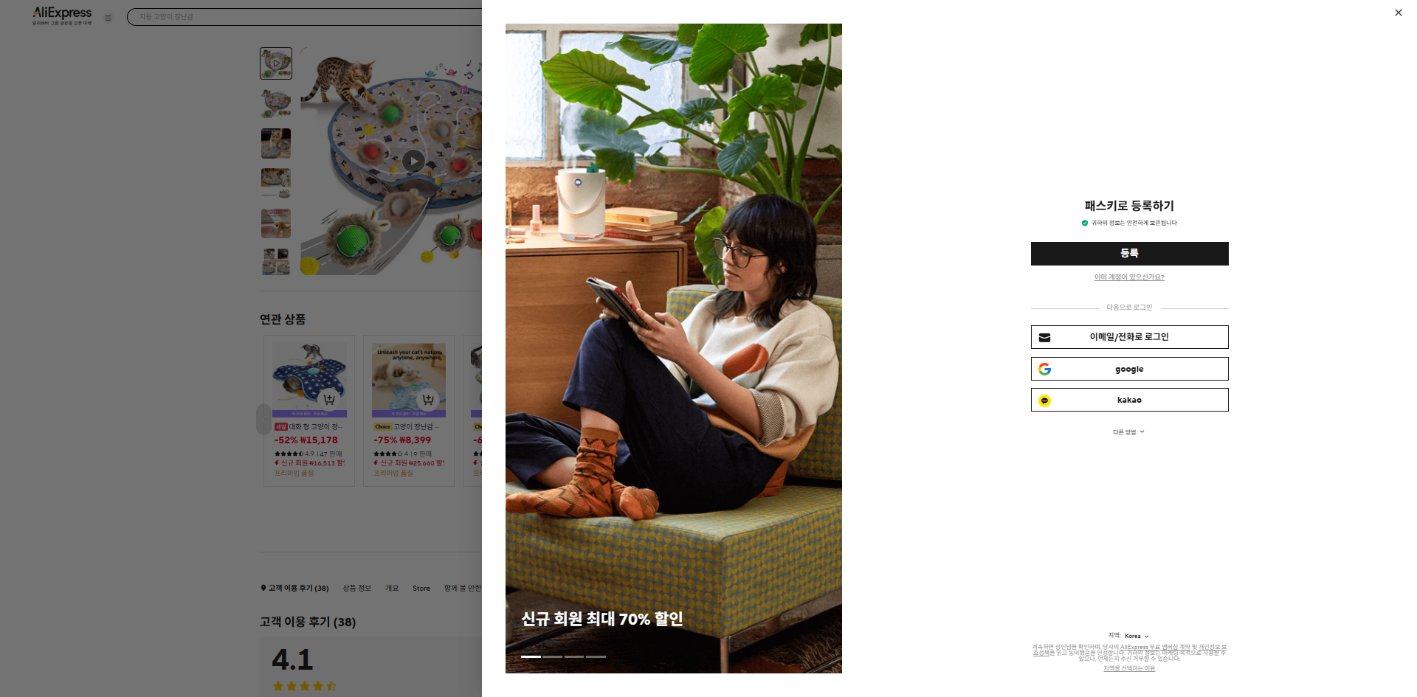Viewport: 1417px width, 697px height.
Task: Select the first product video thumbnail
Action: coord(276,63)
